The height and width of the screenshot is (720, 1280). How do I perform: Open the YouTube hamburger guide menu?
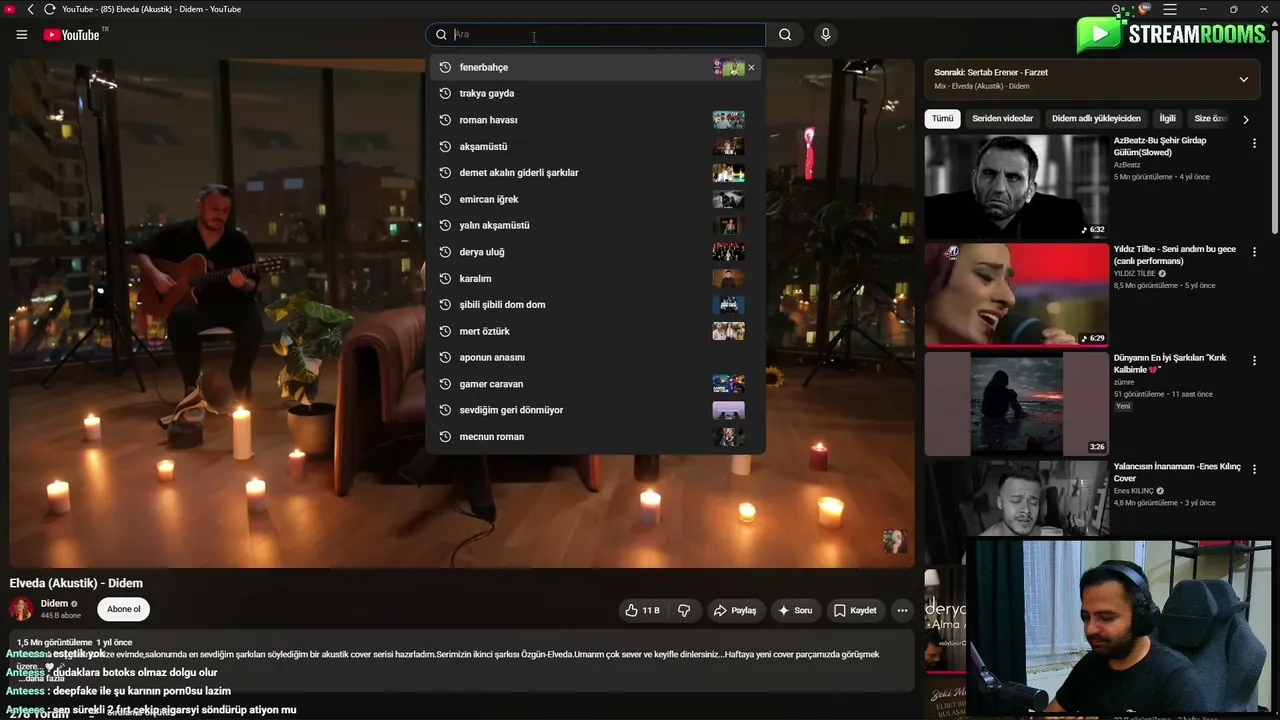click(x=21, y=35)
